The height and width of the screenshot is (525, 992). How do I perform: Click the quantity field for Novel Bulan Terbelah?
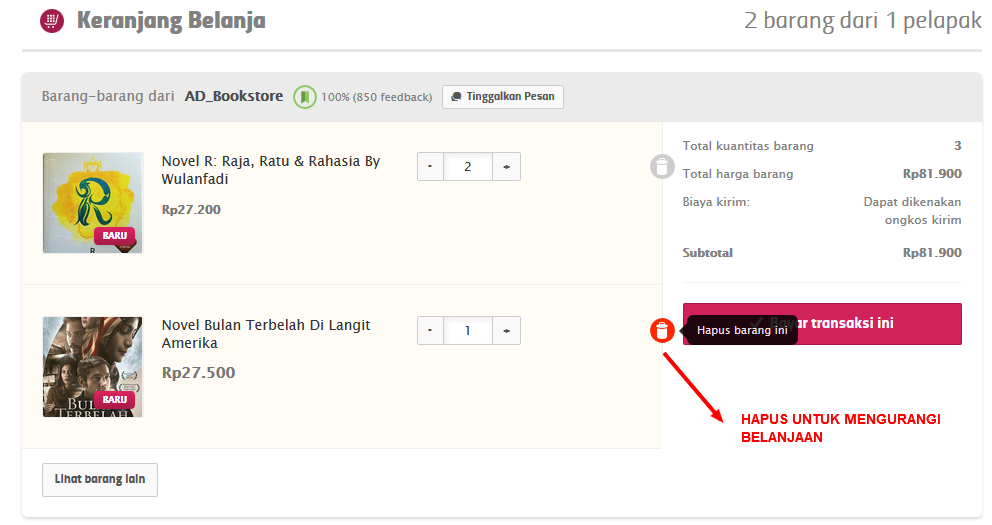[468, 331]
